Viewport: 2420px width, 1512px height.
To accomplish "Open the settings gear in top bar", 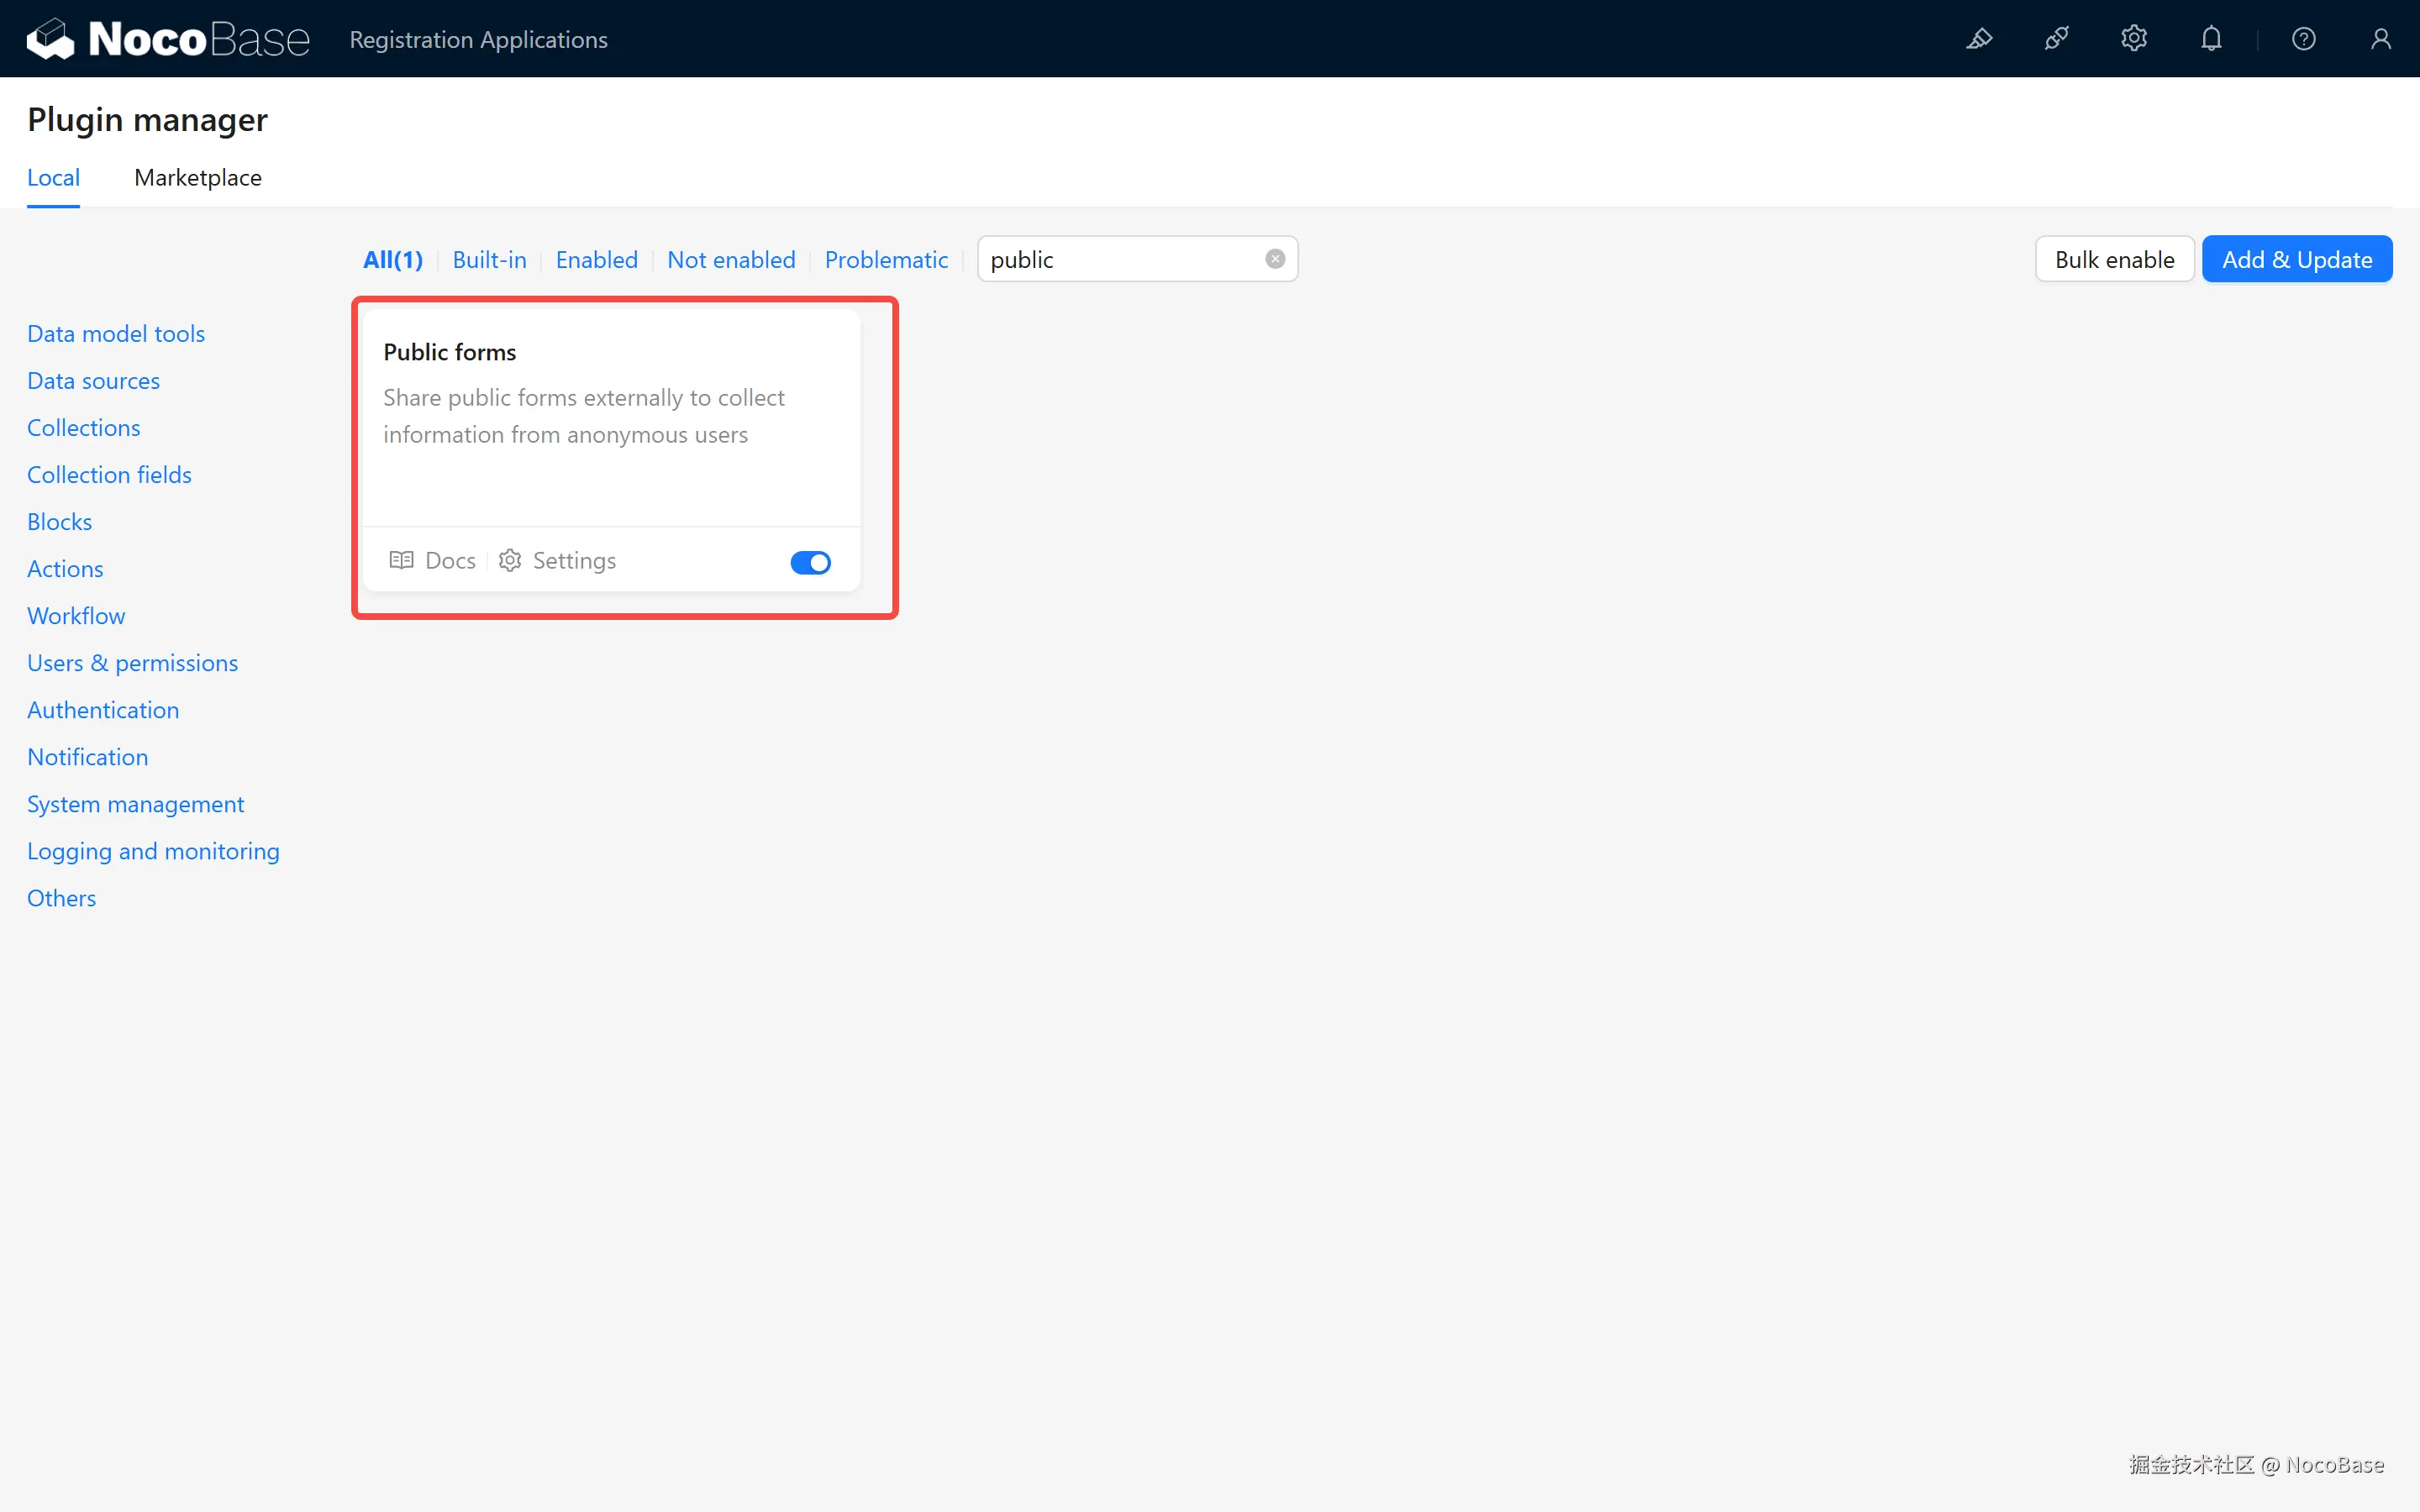I will pos(2133,39).
